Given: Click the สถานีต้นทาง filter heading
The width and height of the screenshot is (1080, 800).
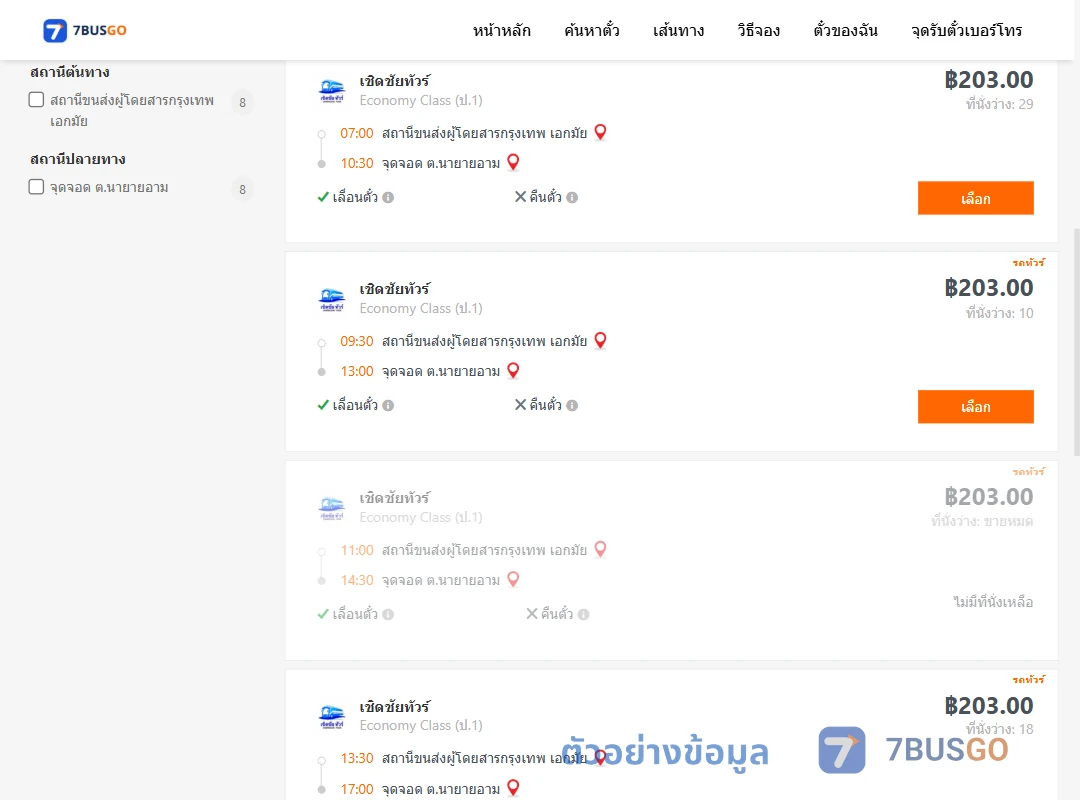Looking at the screenshot, I should [70, 72].
